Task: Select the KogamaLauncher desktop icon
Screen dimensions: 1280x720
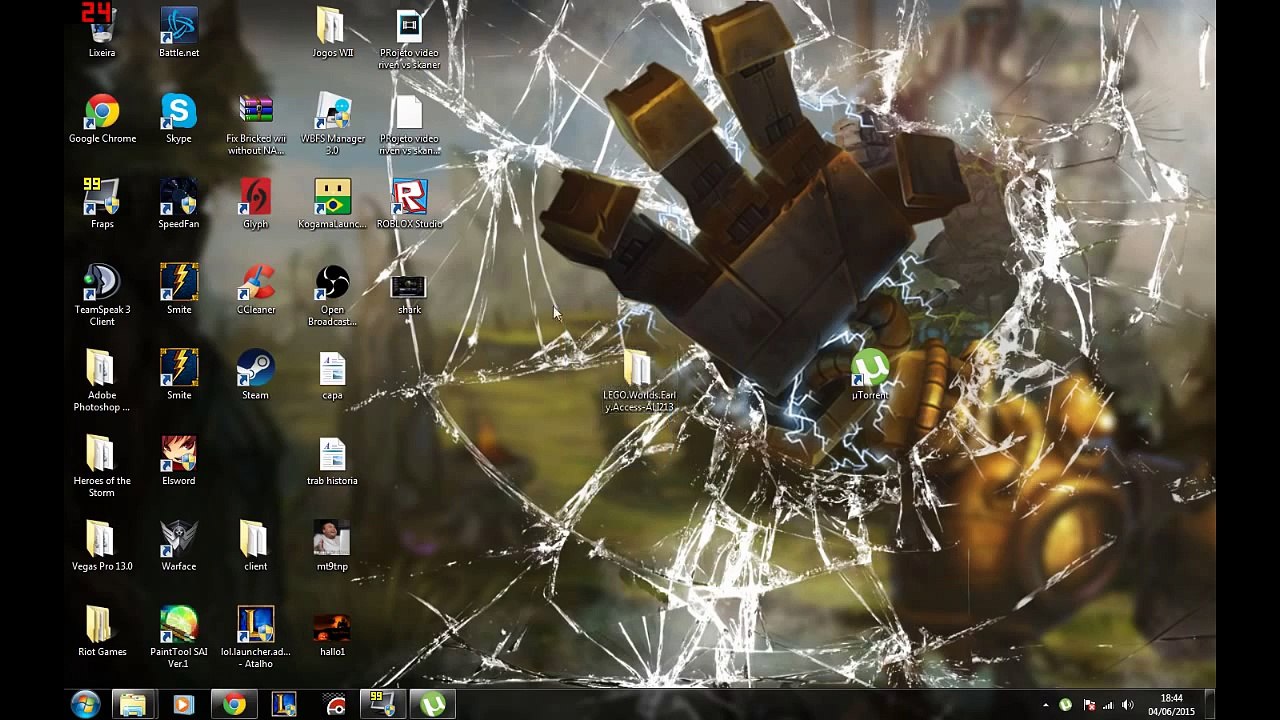Action: pos(332,203)
